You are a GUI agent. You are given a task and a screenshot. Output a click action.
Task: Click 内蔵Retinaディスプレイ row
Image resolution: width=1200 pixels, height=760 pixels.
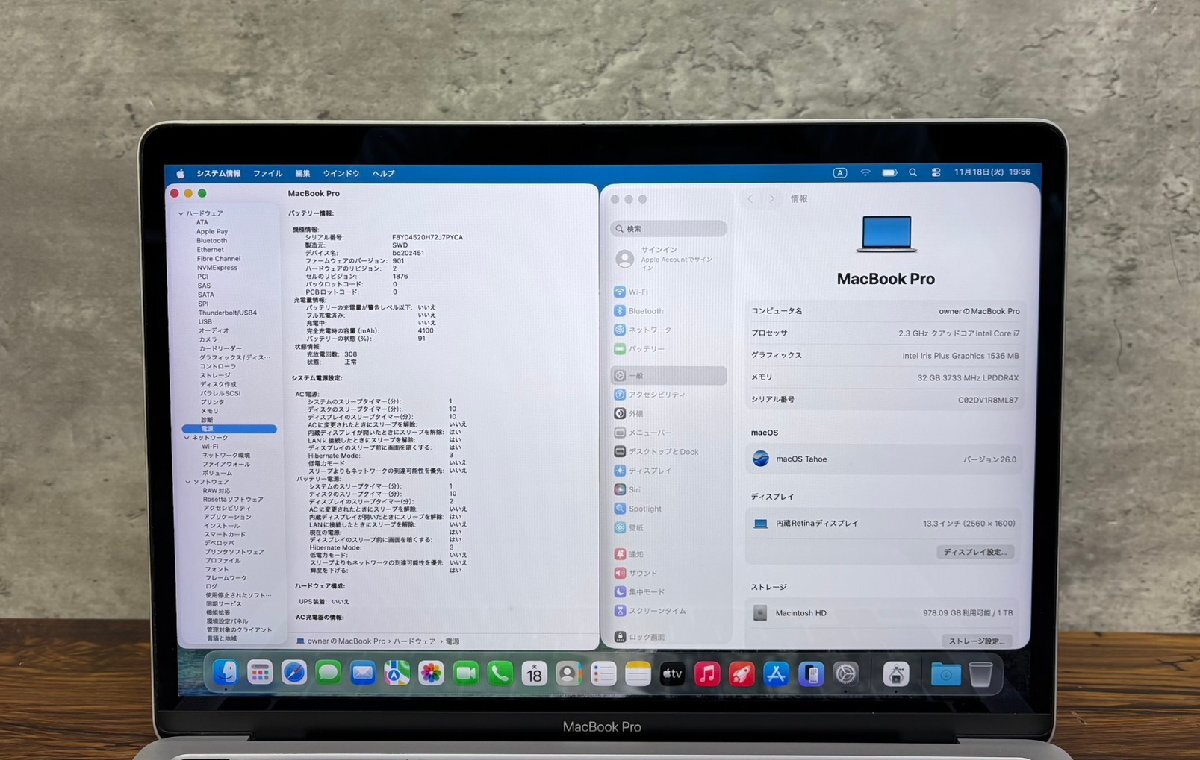886,523
